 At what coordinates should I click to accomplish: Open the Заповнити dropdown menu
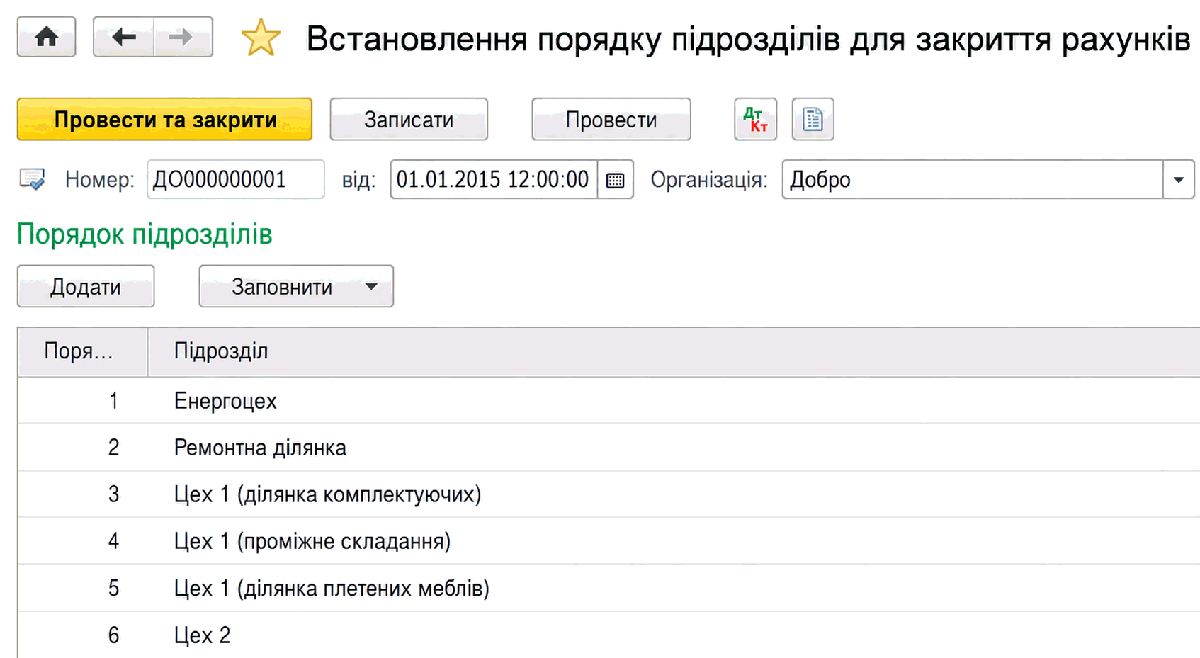tap(296, 287)
